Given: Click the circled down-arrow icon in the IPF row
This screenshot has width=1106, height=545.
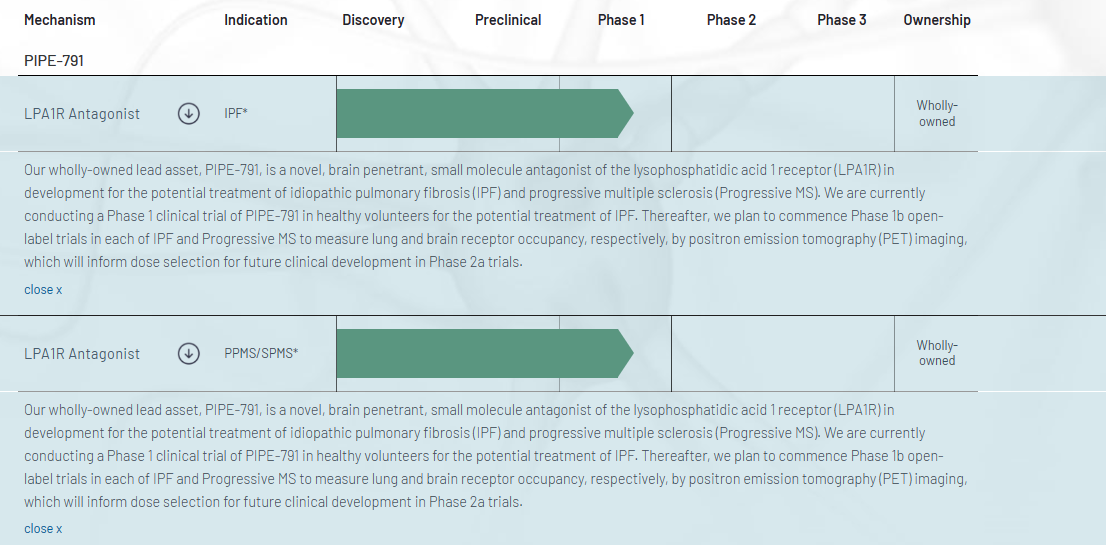Looking at the screenshot, I should click(x=188, y=114).
